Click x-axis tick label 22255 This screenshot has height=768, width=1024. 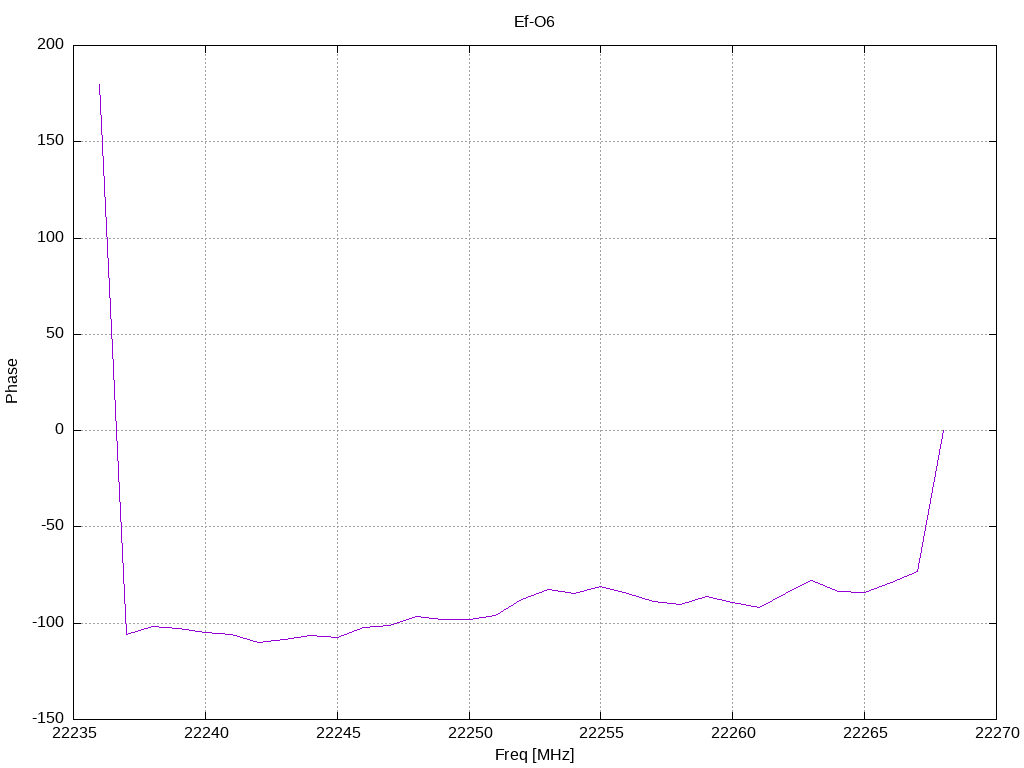click(x=601, y=733)
